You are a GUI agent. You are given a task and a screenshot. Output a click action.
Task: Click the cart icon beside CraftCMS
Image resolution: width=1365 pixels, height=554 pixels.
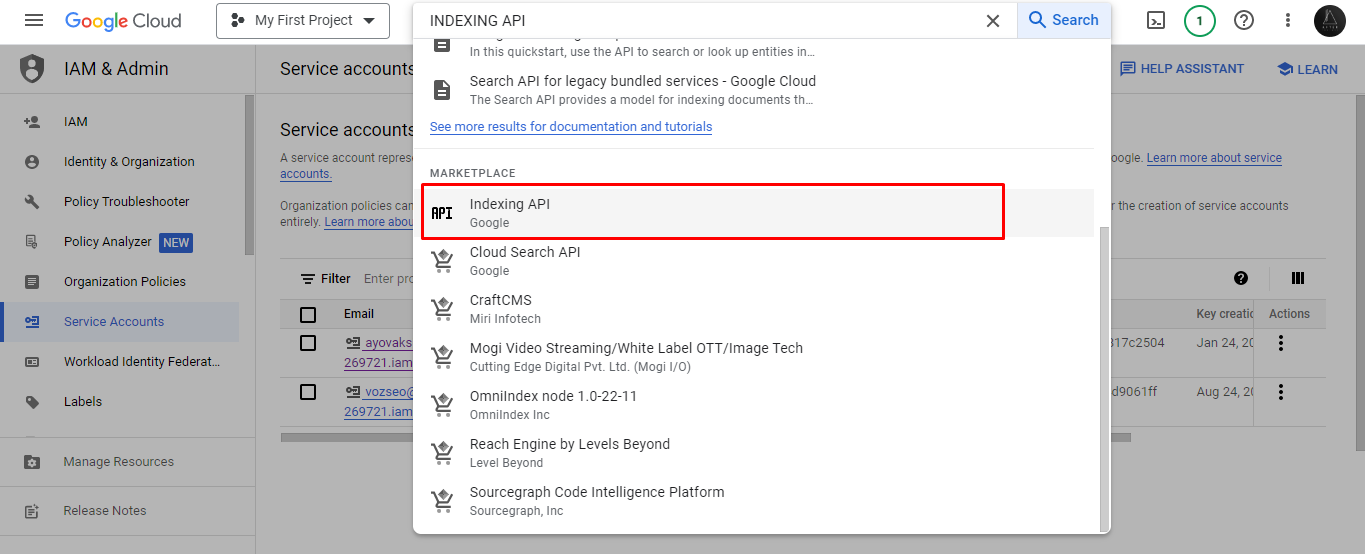442,309
